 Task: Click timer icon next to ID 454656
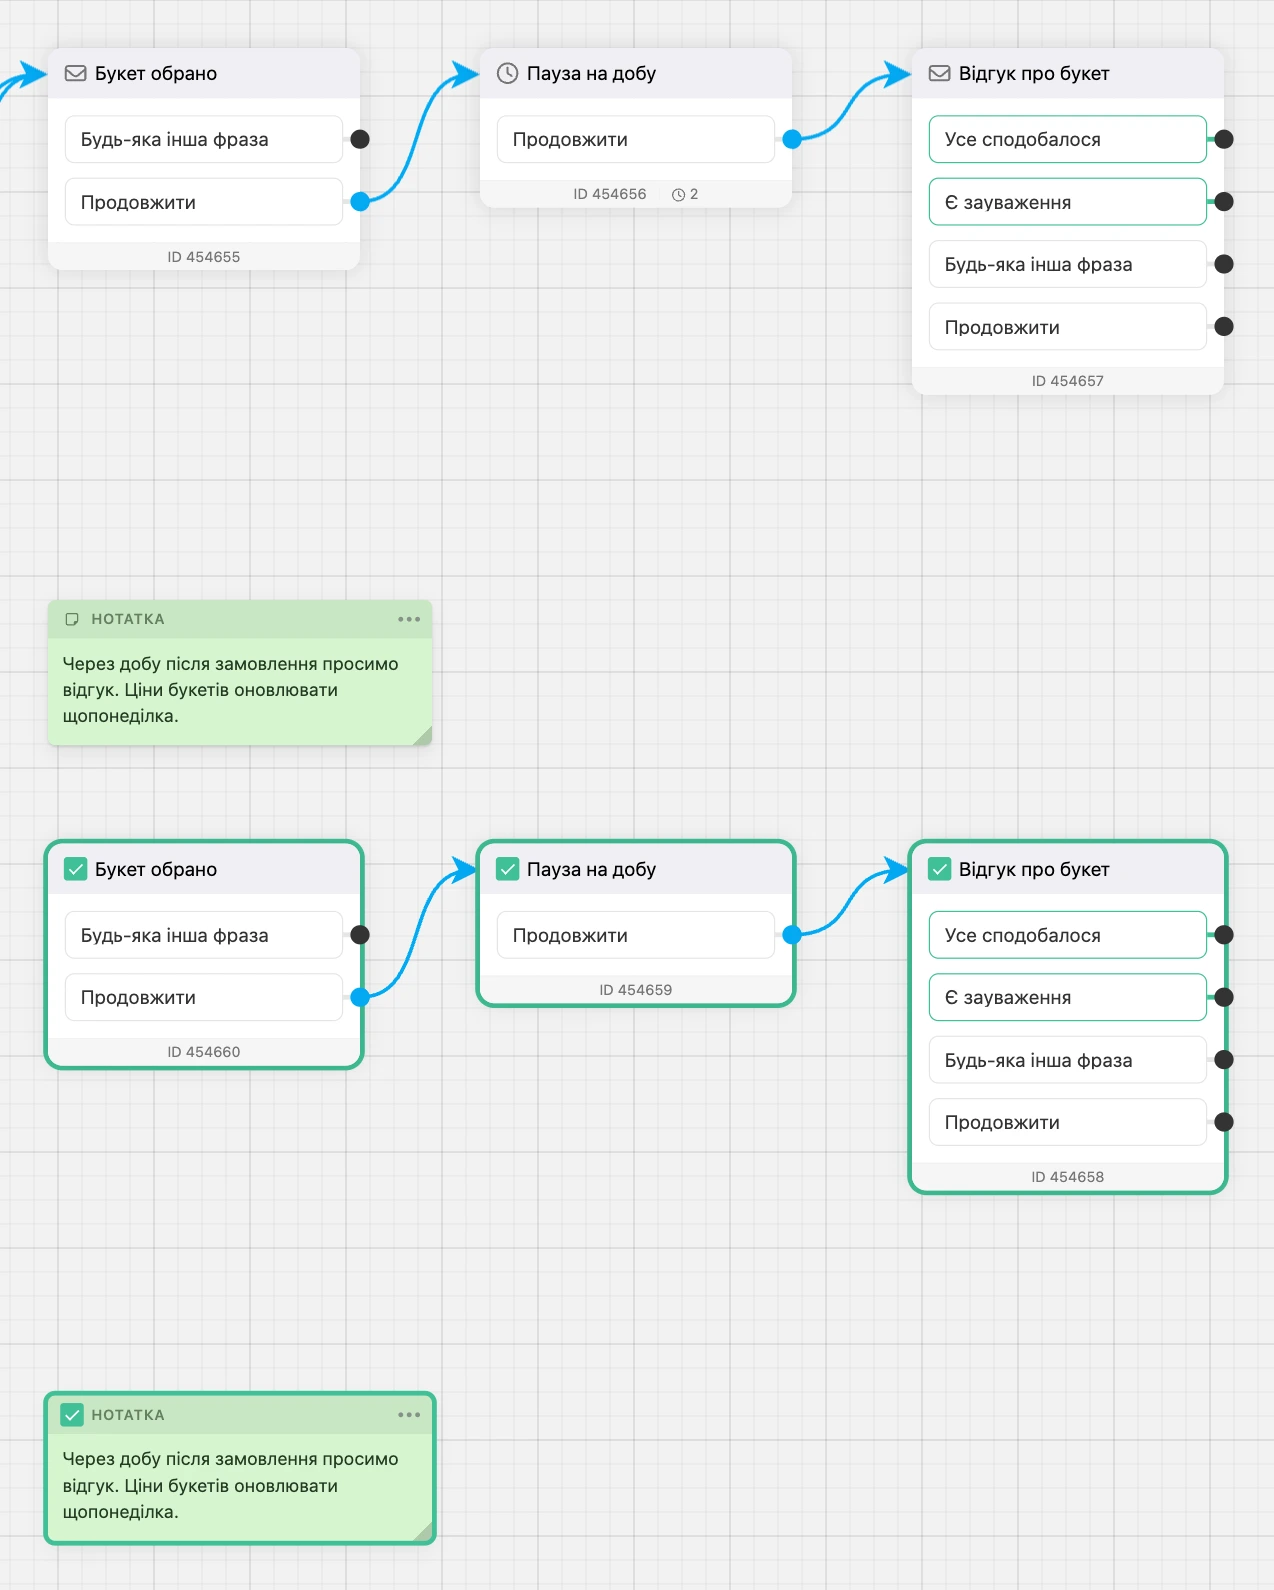pyautogui.click(x=678, y=195)
